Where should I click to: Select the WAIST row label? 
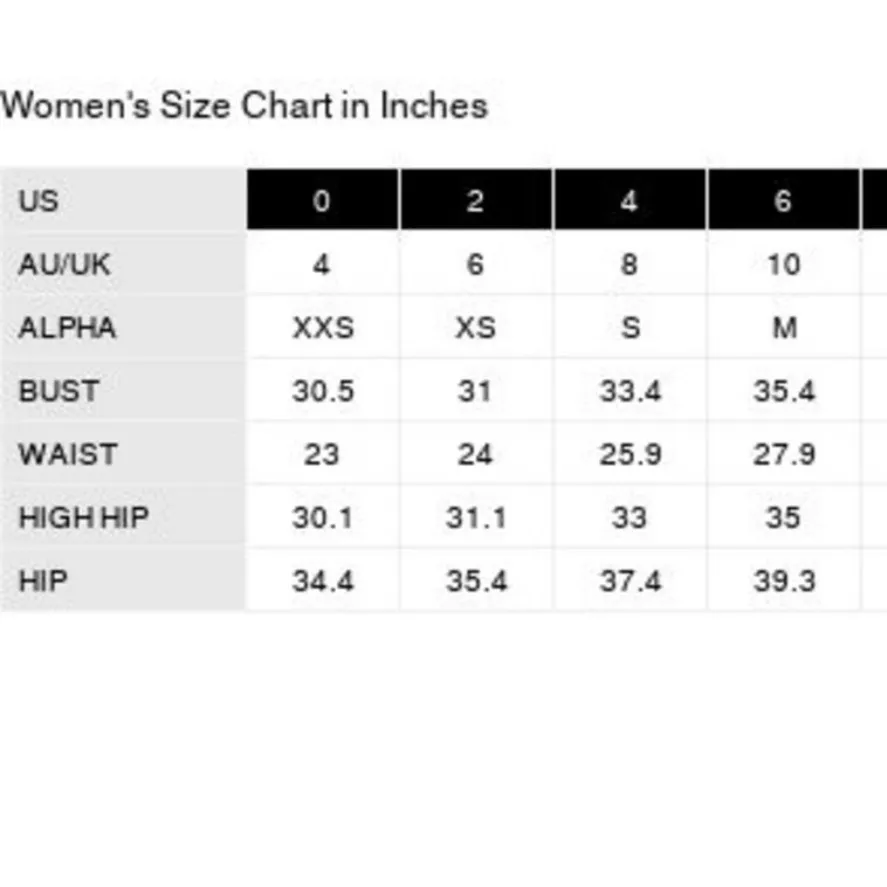(x=66, y=454)
